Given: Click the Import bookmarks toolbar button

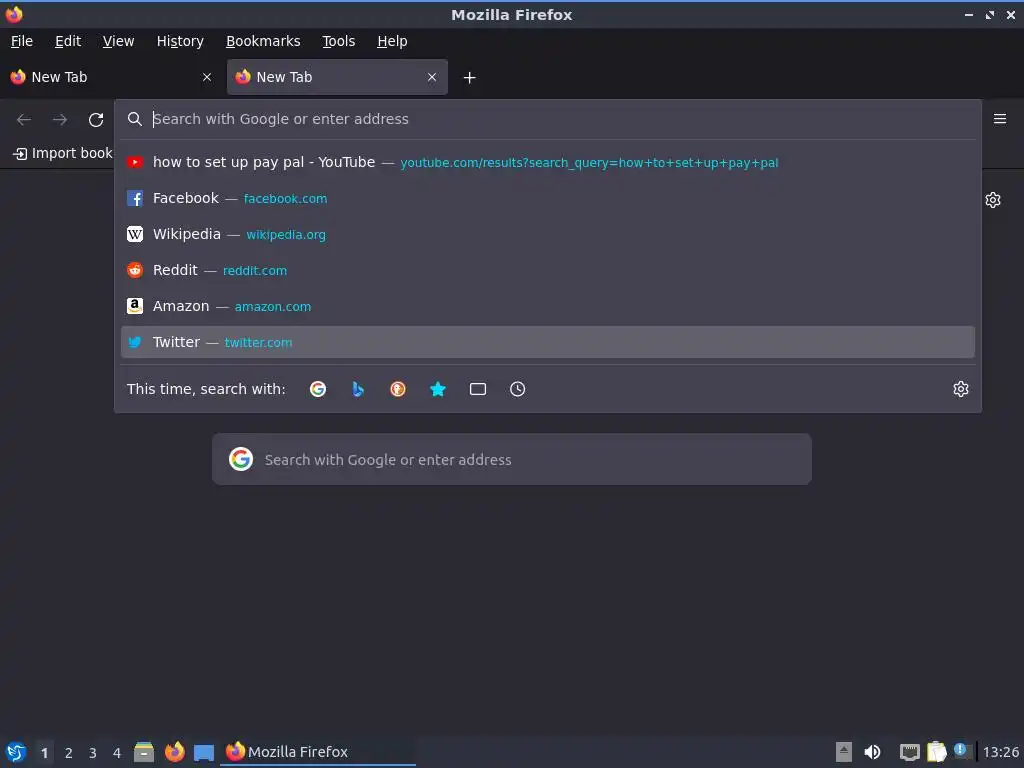Looking at the screenshot, I should [63, 153].
